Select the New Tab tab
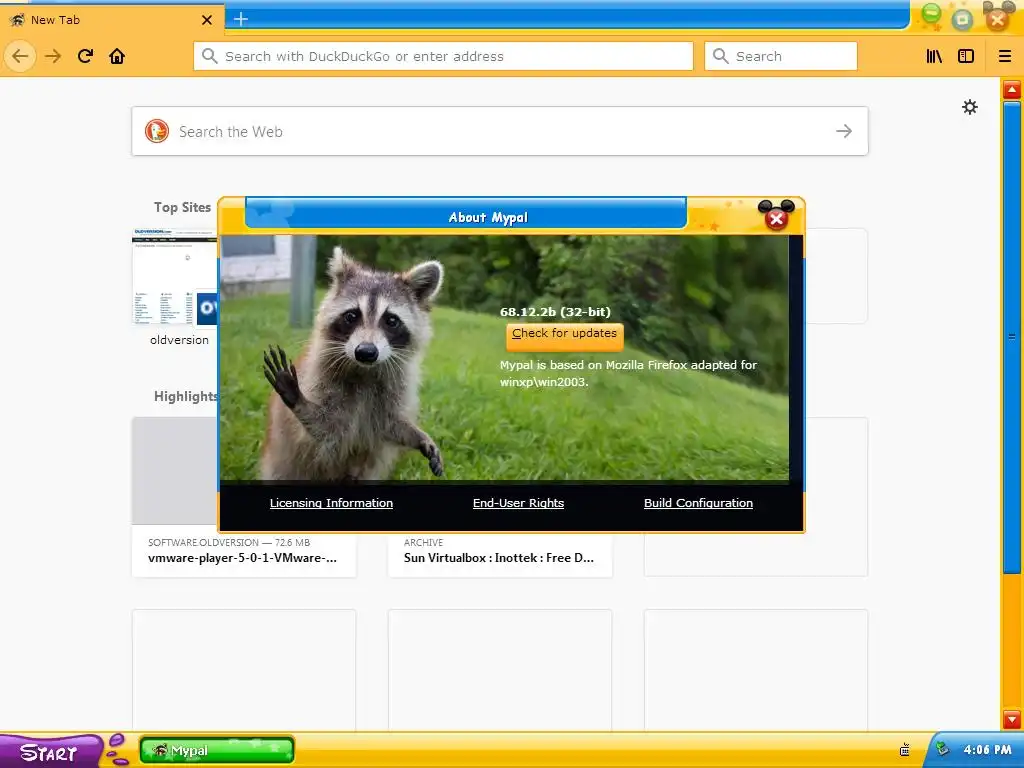The height and width of the screenshot is (768, 1024). coord(111,20)
